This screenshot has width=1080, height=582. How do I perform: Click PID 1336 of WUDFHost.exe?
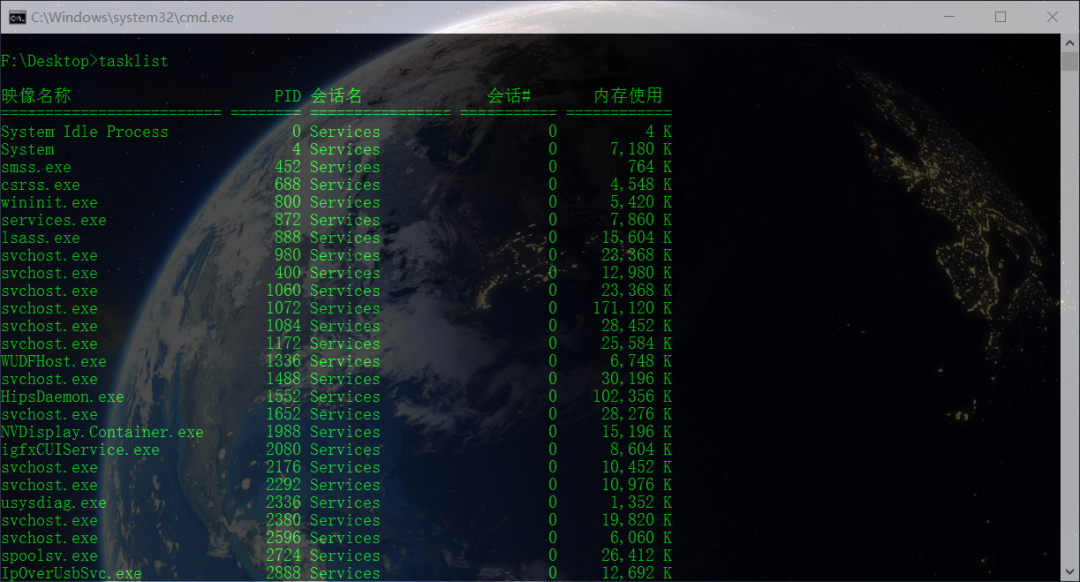tap(284, 362)
